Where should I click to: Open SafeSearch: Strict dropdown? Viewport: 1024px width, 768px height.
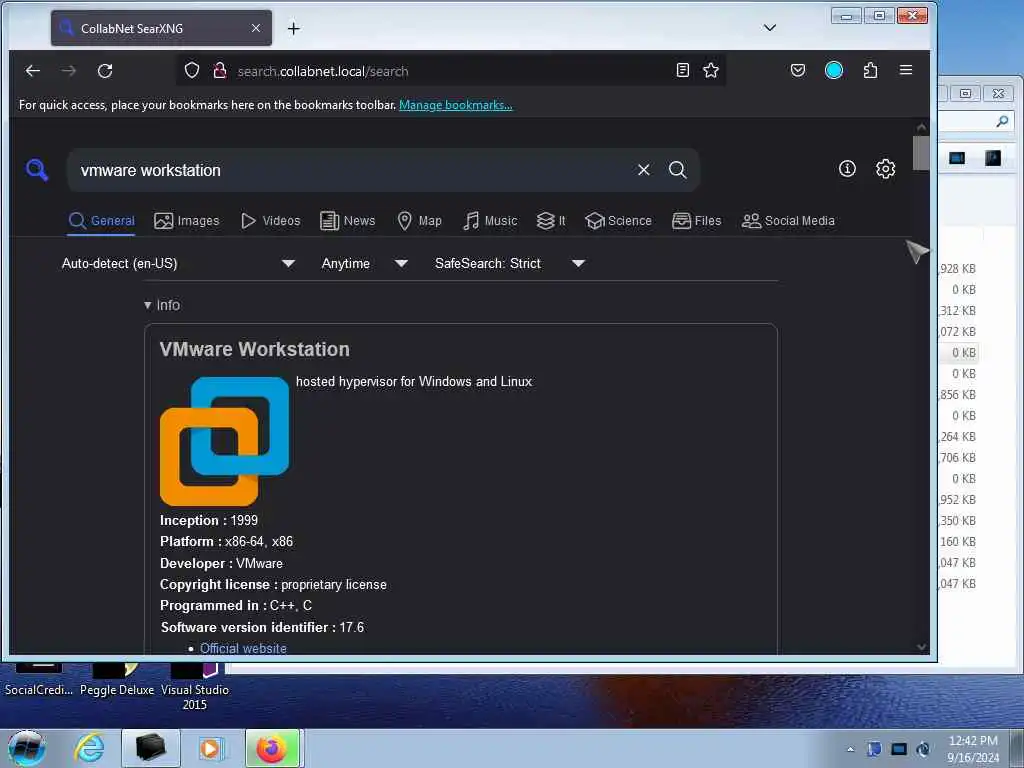coord(509,263)
